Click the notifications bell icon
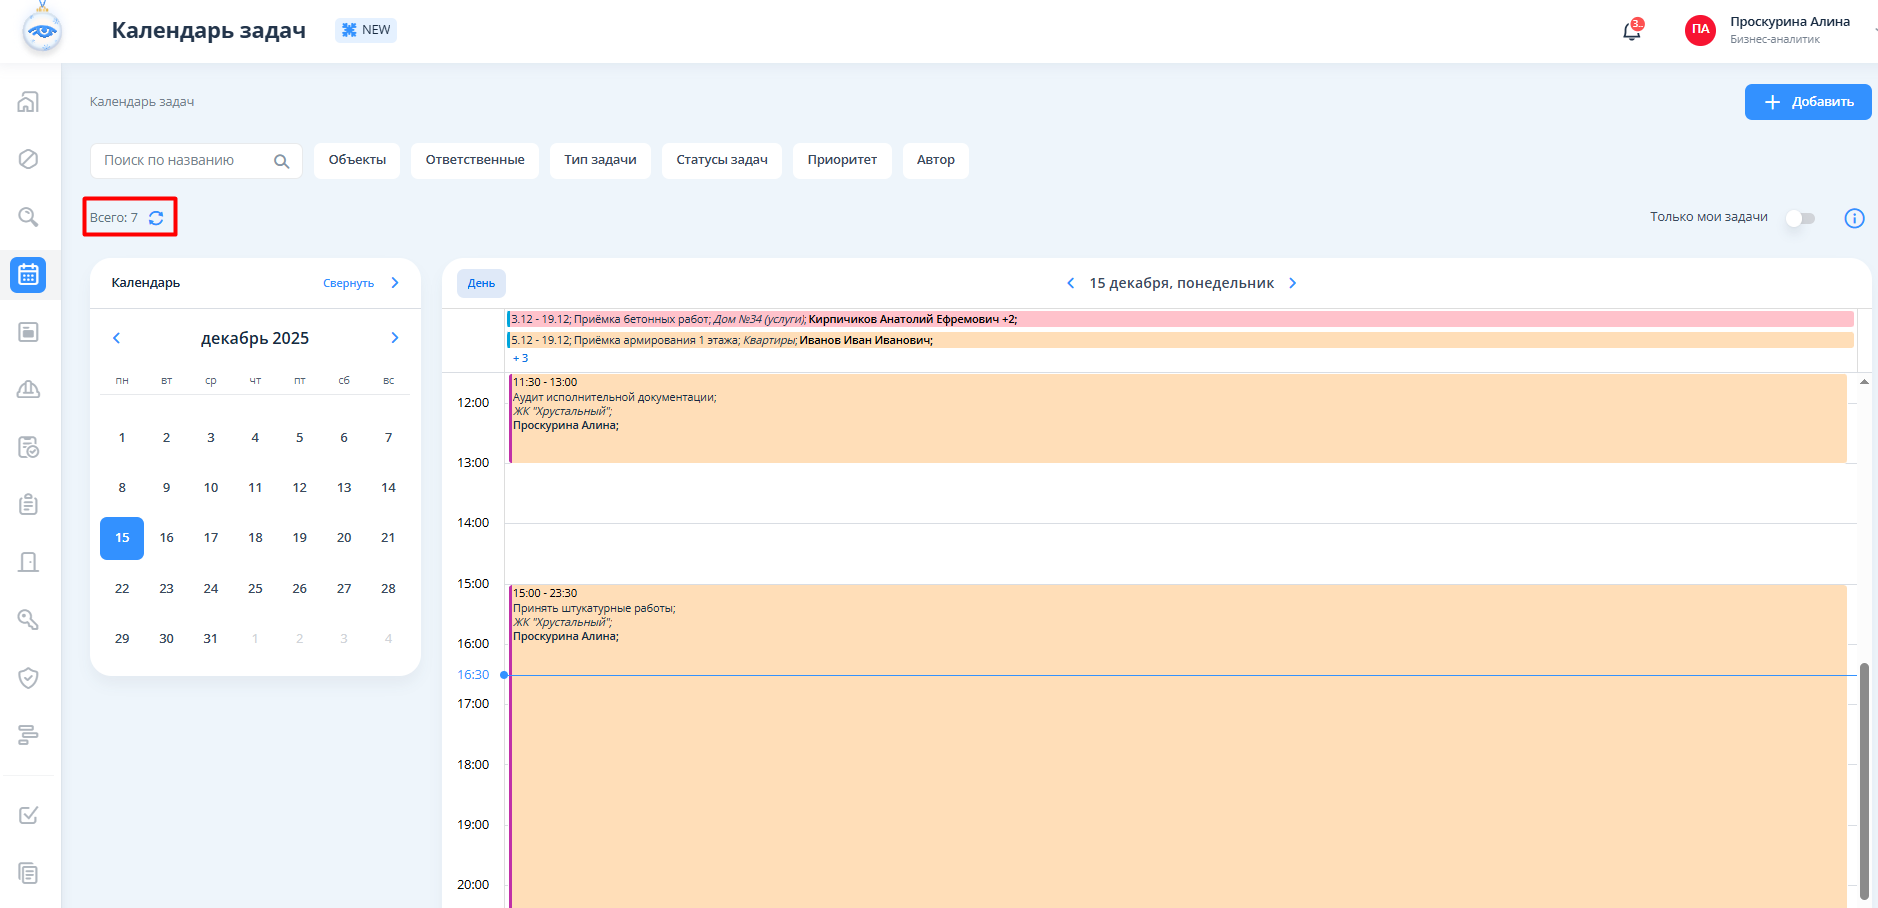This screenshot has height=908, width=1878. (1631, 31)
